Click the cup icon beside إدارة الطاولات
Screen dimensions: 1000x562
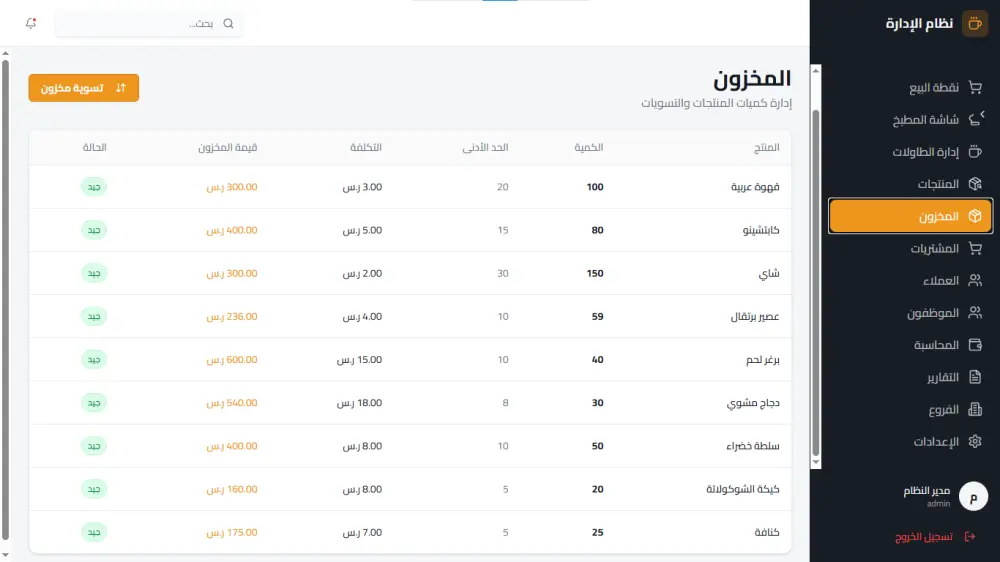pyautogui.click(x=974, y=152)
